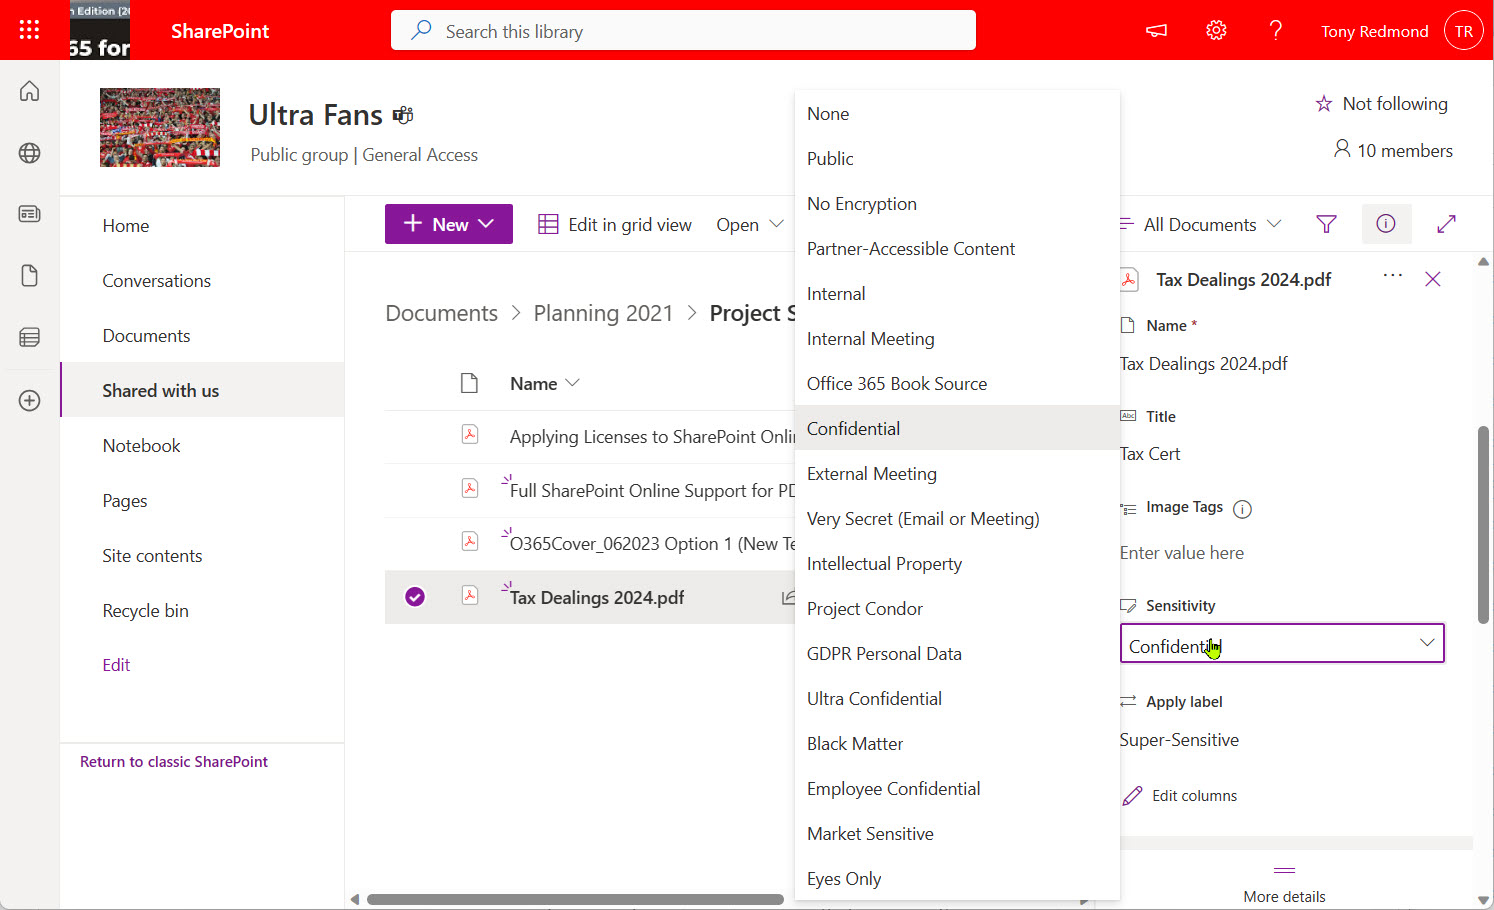Viewport: 1494px width, 910px height.
Task: Select Eyes Only label
Action: pyautogui.click(x=957, y=879)
